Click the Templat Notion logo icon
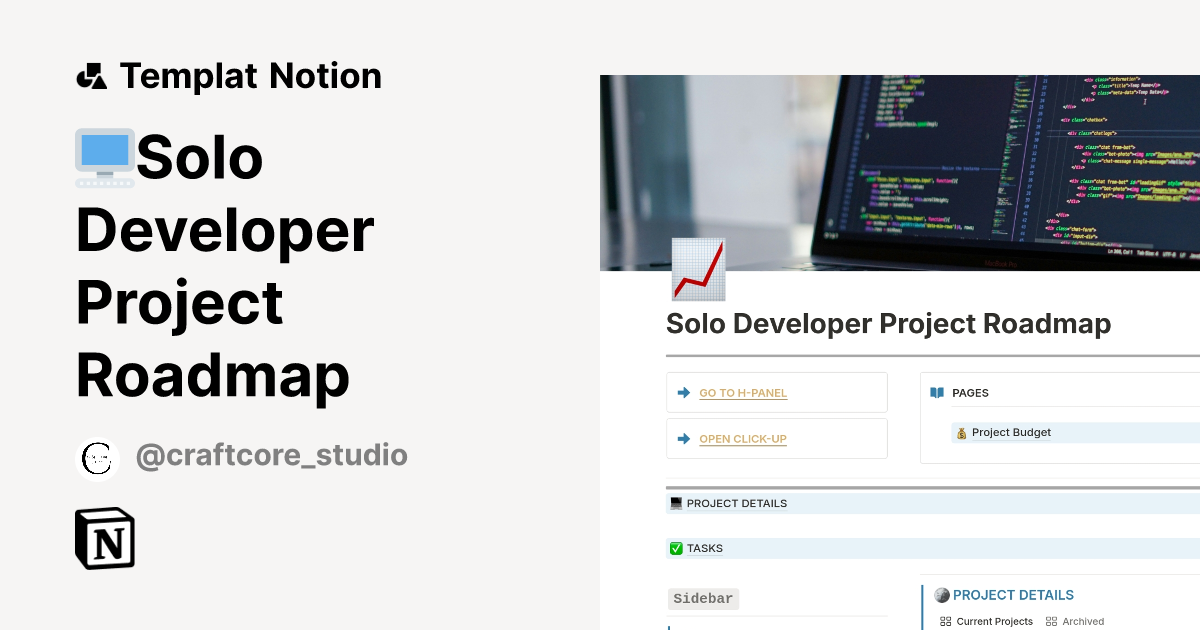The width and height of the screenshot is (1200, 630). click(x=91, y=75)
